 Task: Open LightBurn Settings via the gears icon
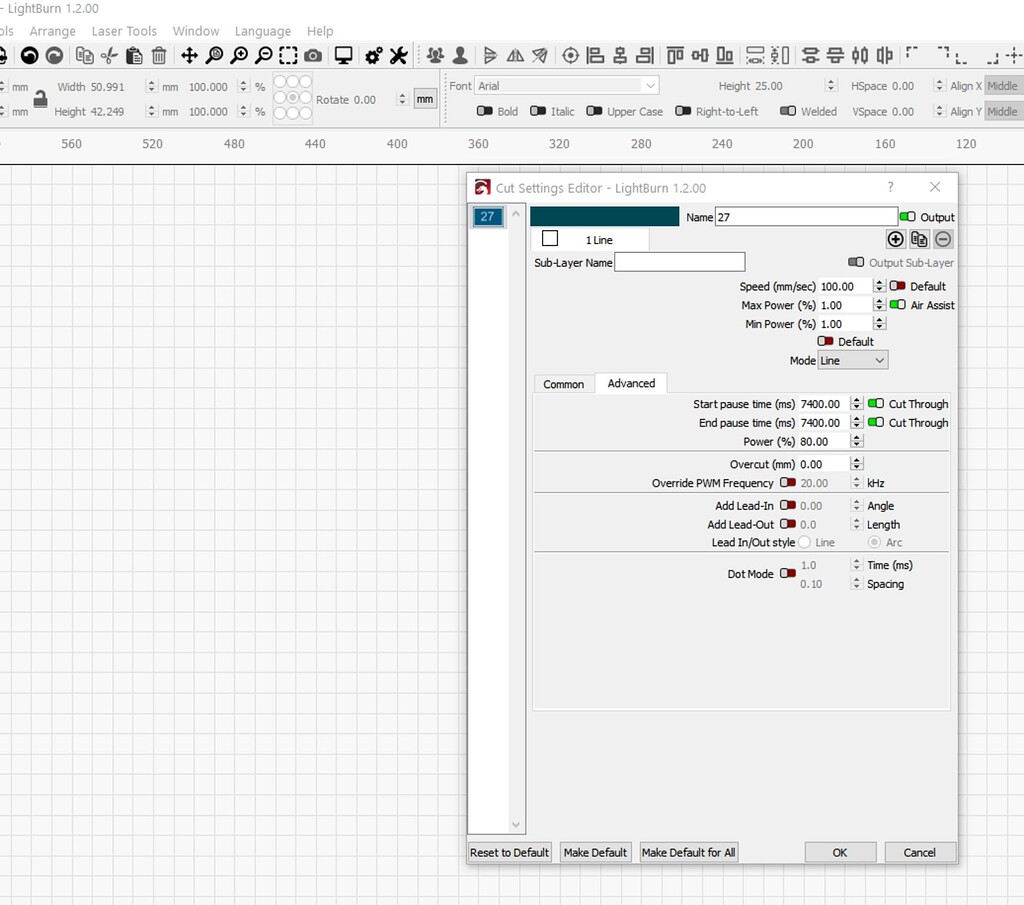[x=373, y=55]
